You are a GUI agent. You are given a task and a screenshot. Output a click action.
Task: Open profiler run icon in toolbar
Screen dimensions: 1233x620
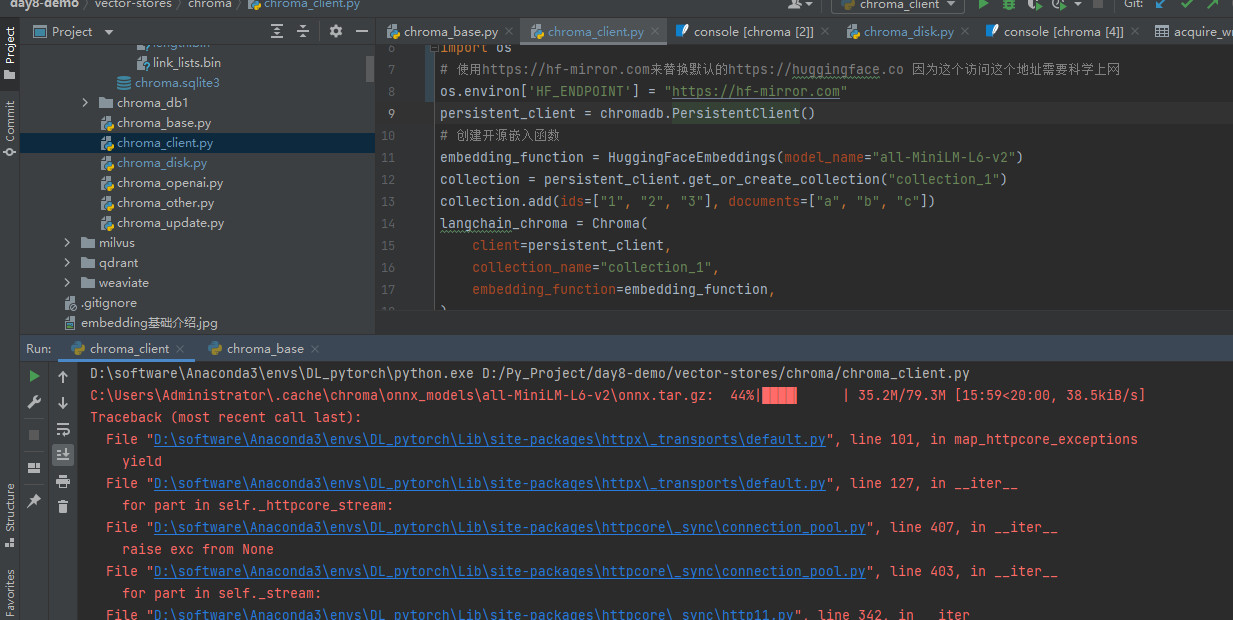1061,5
